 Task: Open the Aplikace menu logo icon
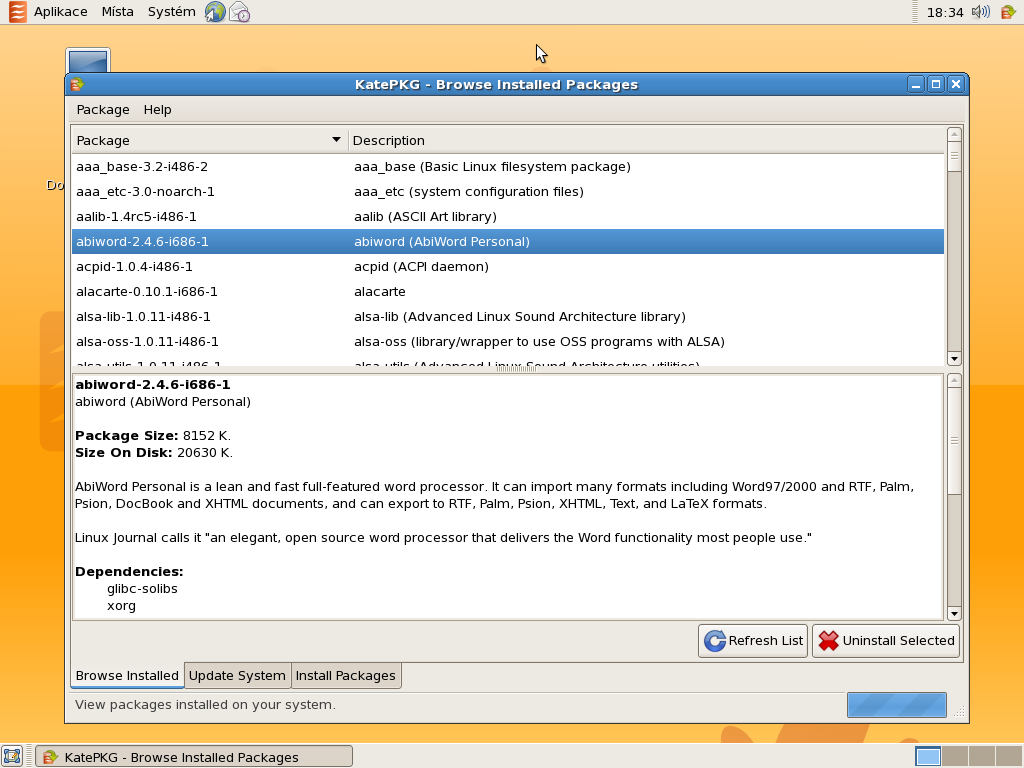[18, 12]
